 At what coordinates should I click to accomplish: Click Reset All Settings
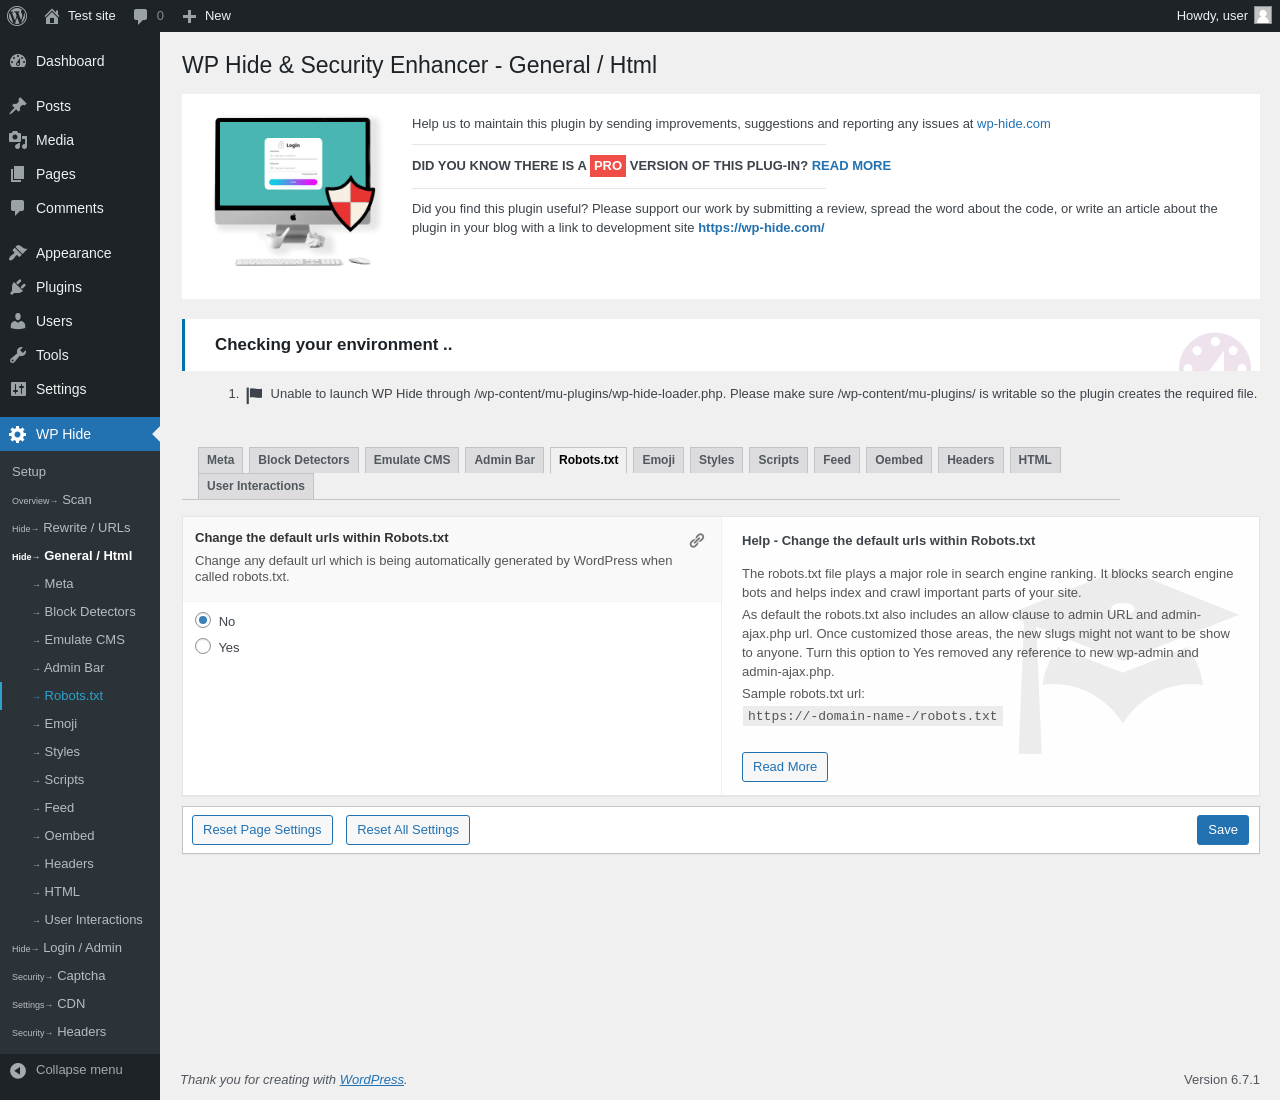tap(408, 830)
